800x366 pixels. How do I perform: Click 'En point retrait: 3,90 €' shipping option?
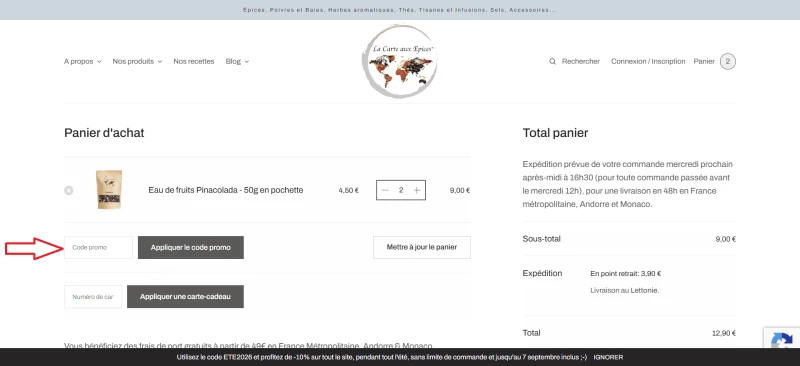[626, 274]
